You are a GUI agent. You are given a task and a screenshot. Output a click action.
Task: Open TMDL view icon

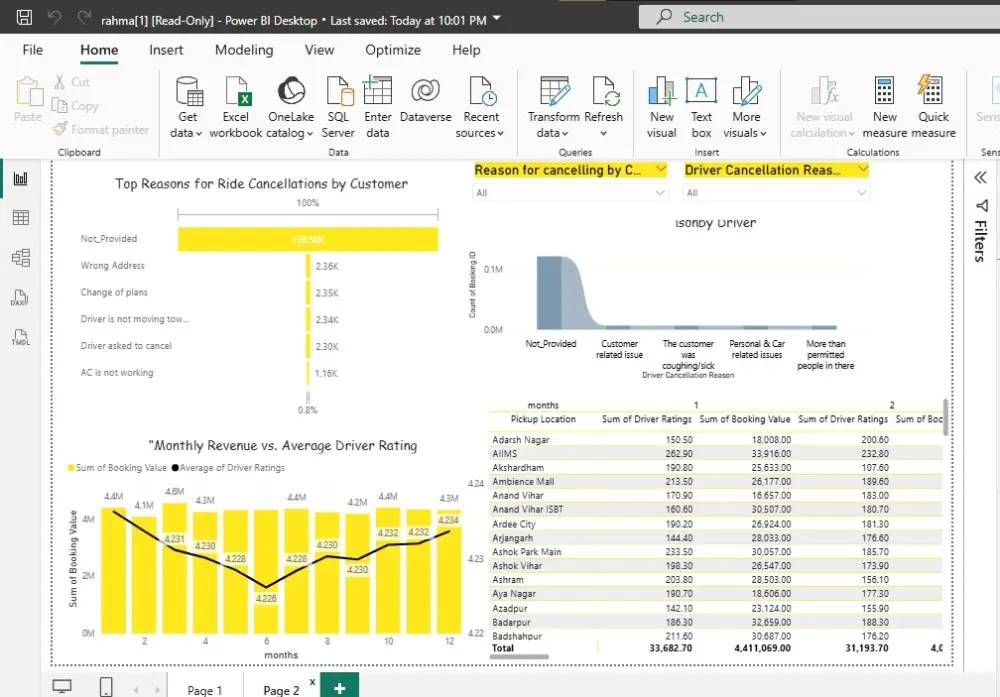tap(20, 337)
